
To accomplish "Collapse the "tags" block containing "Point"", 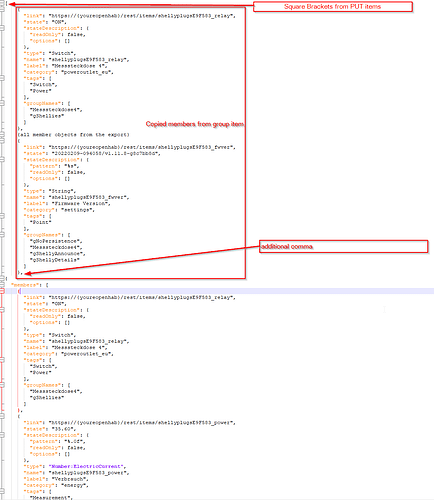I will (2, 216).
